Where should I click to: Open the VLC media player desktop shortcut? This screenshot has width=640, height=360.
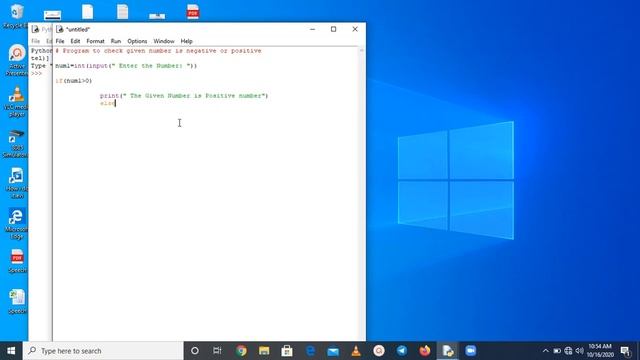tap(16, 101)
